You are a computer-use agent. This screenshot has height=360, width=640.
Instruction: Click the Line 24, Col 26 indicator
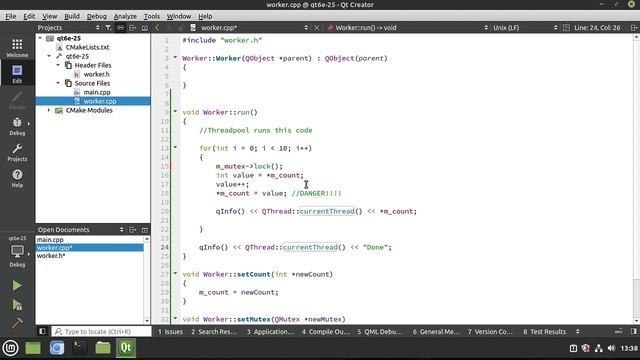click(x=597, y=28)
